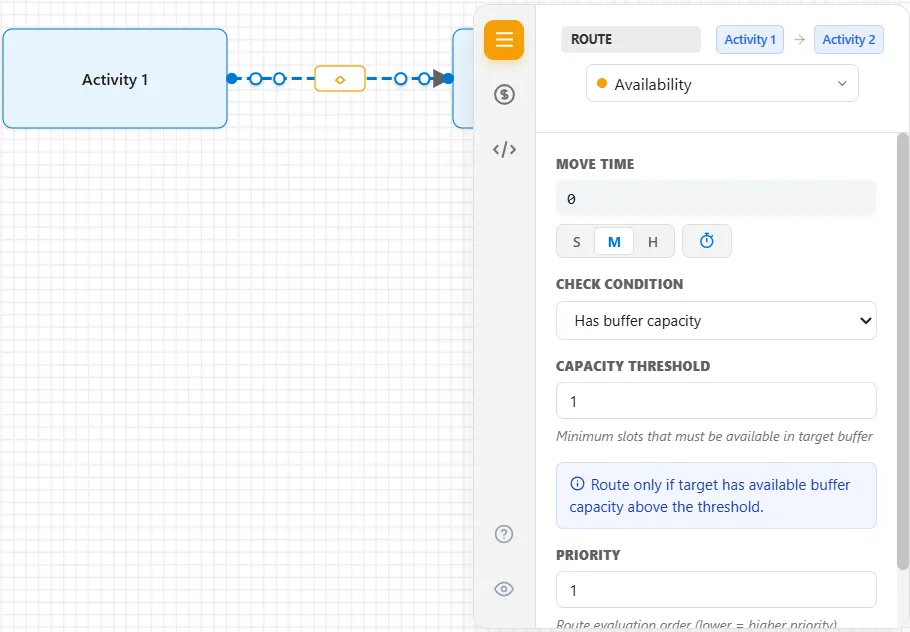The image size is (910, 632).
Task: Select the Activity 1 node on canvas
Action: click(115, 79)
